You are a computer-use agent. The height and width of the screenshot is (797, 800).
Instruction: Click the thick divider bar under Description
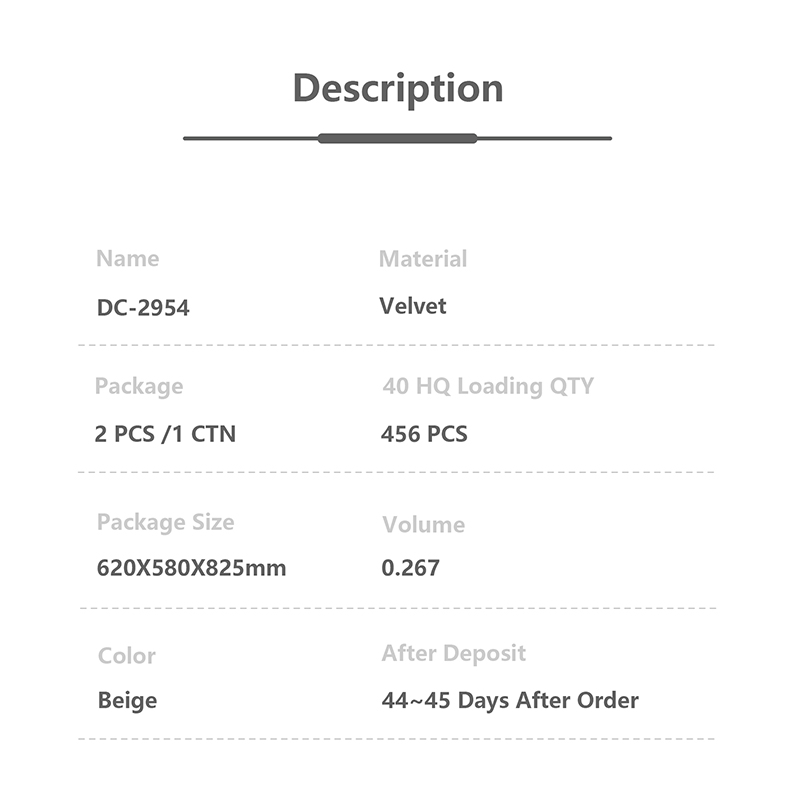[x=397, y=138]
